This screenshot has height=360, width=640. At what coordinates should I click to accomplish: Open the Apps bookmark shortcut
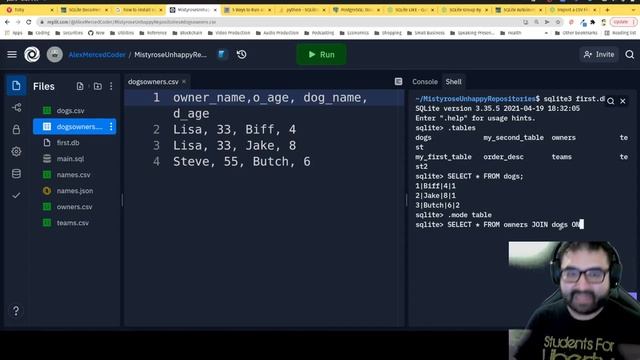(x=14, y=33)
